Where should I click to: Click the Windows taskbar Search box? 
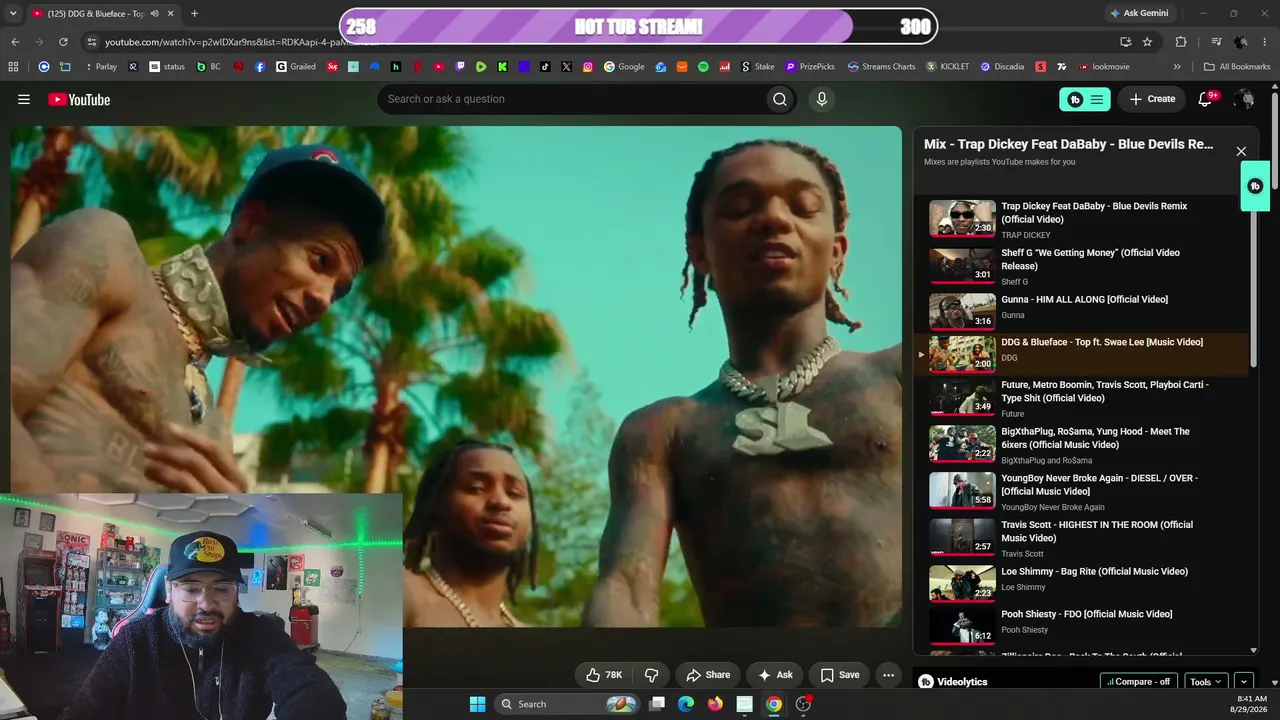tap(567, 704)
